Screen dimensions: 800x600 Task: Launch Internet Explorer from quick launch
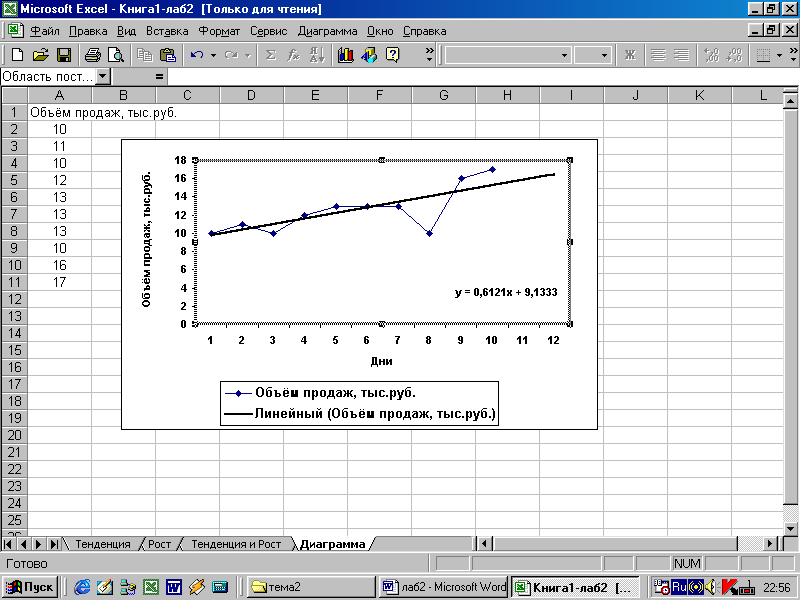(82, 587)
